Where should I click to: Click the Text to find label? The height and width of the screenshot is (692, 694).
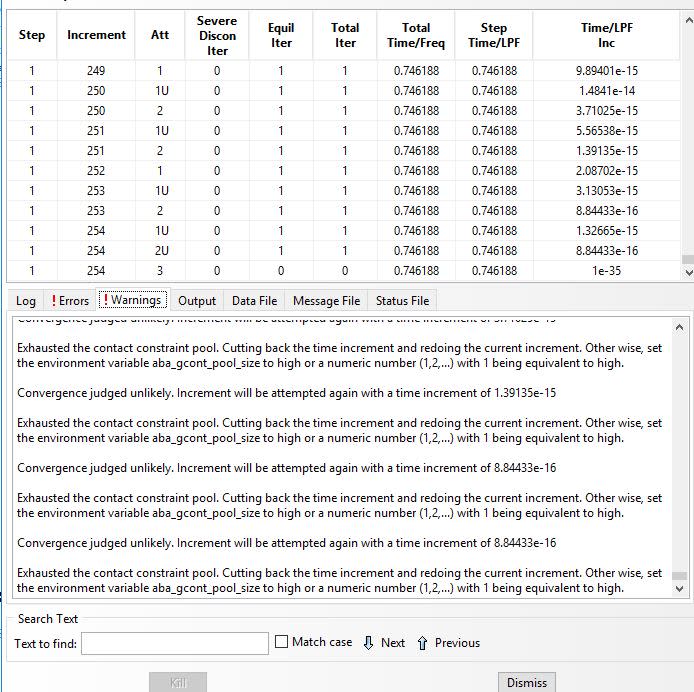pyautogui.click(x=46, y=643)
